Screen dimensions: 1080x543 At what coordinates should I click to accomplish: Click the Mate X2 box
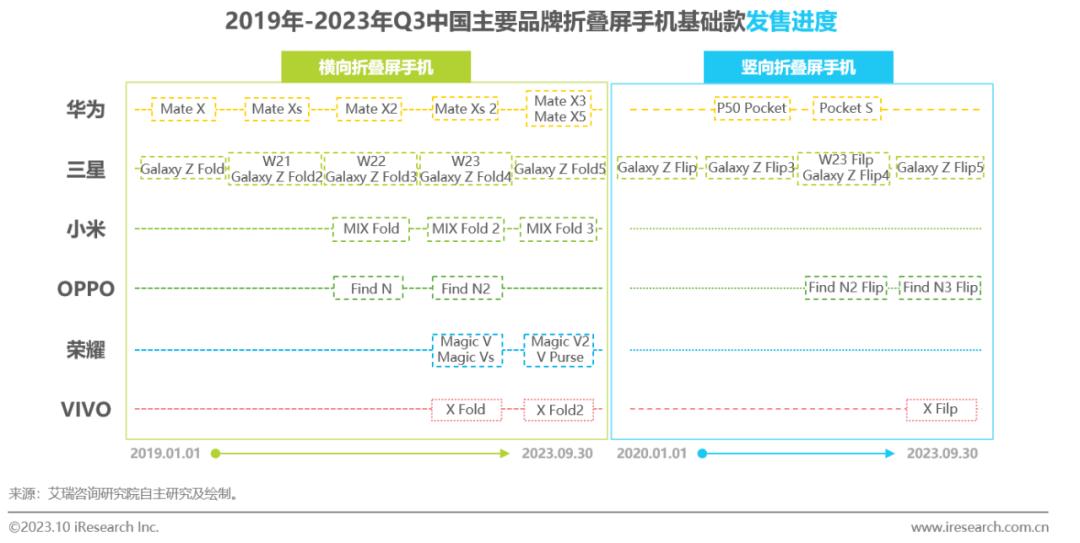(371, 109)
